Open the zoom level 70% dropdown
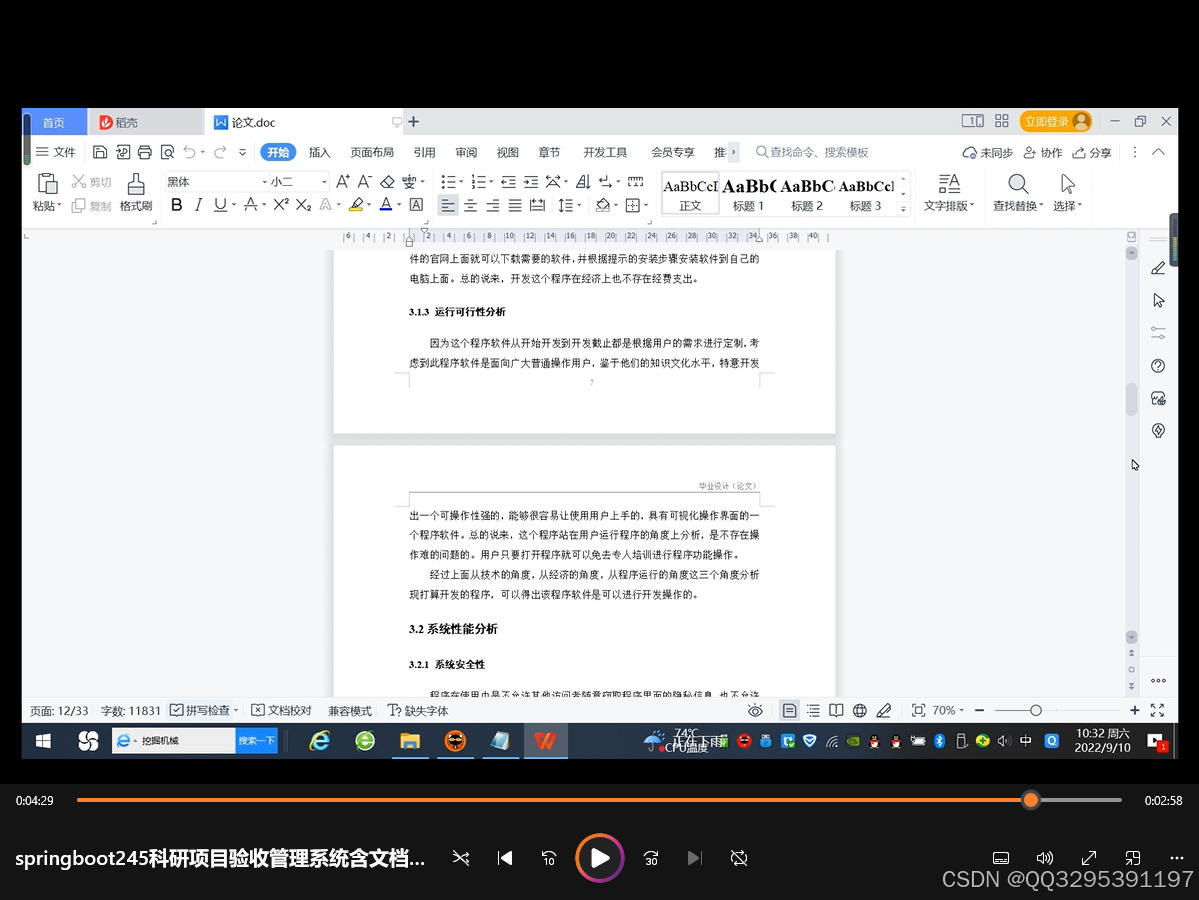Image resolution: width=1199 pixels, height=900 pixels. (943, 710)
